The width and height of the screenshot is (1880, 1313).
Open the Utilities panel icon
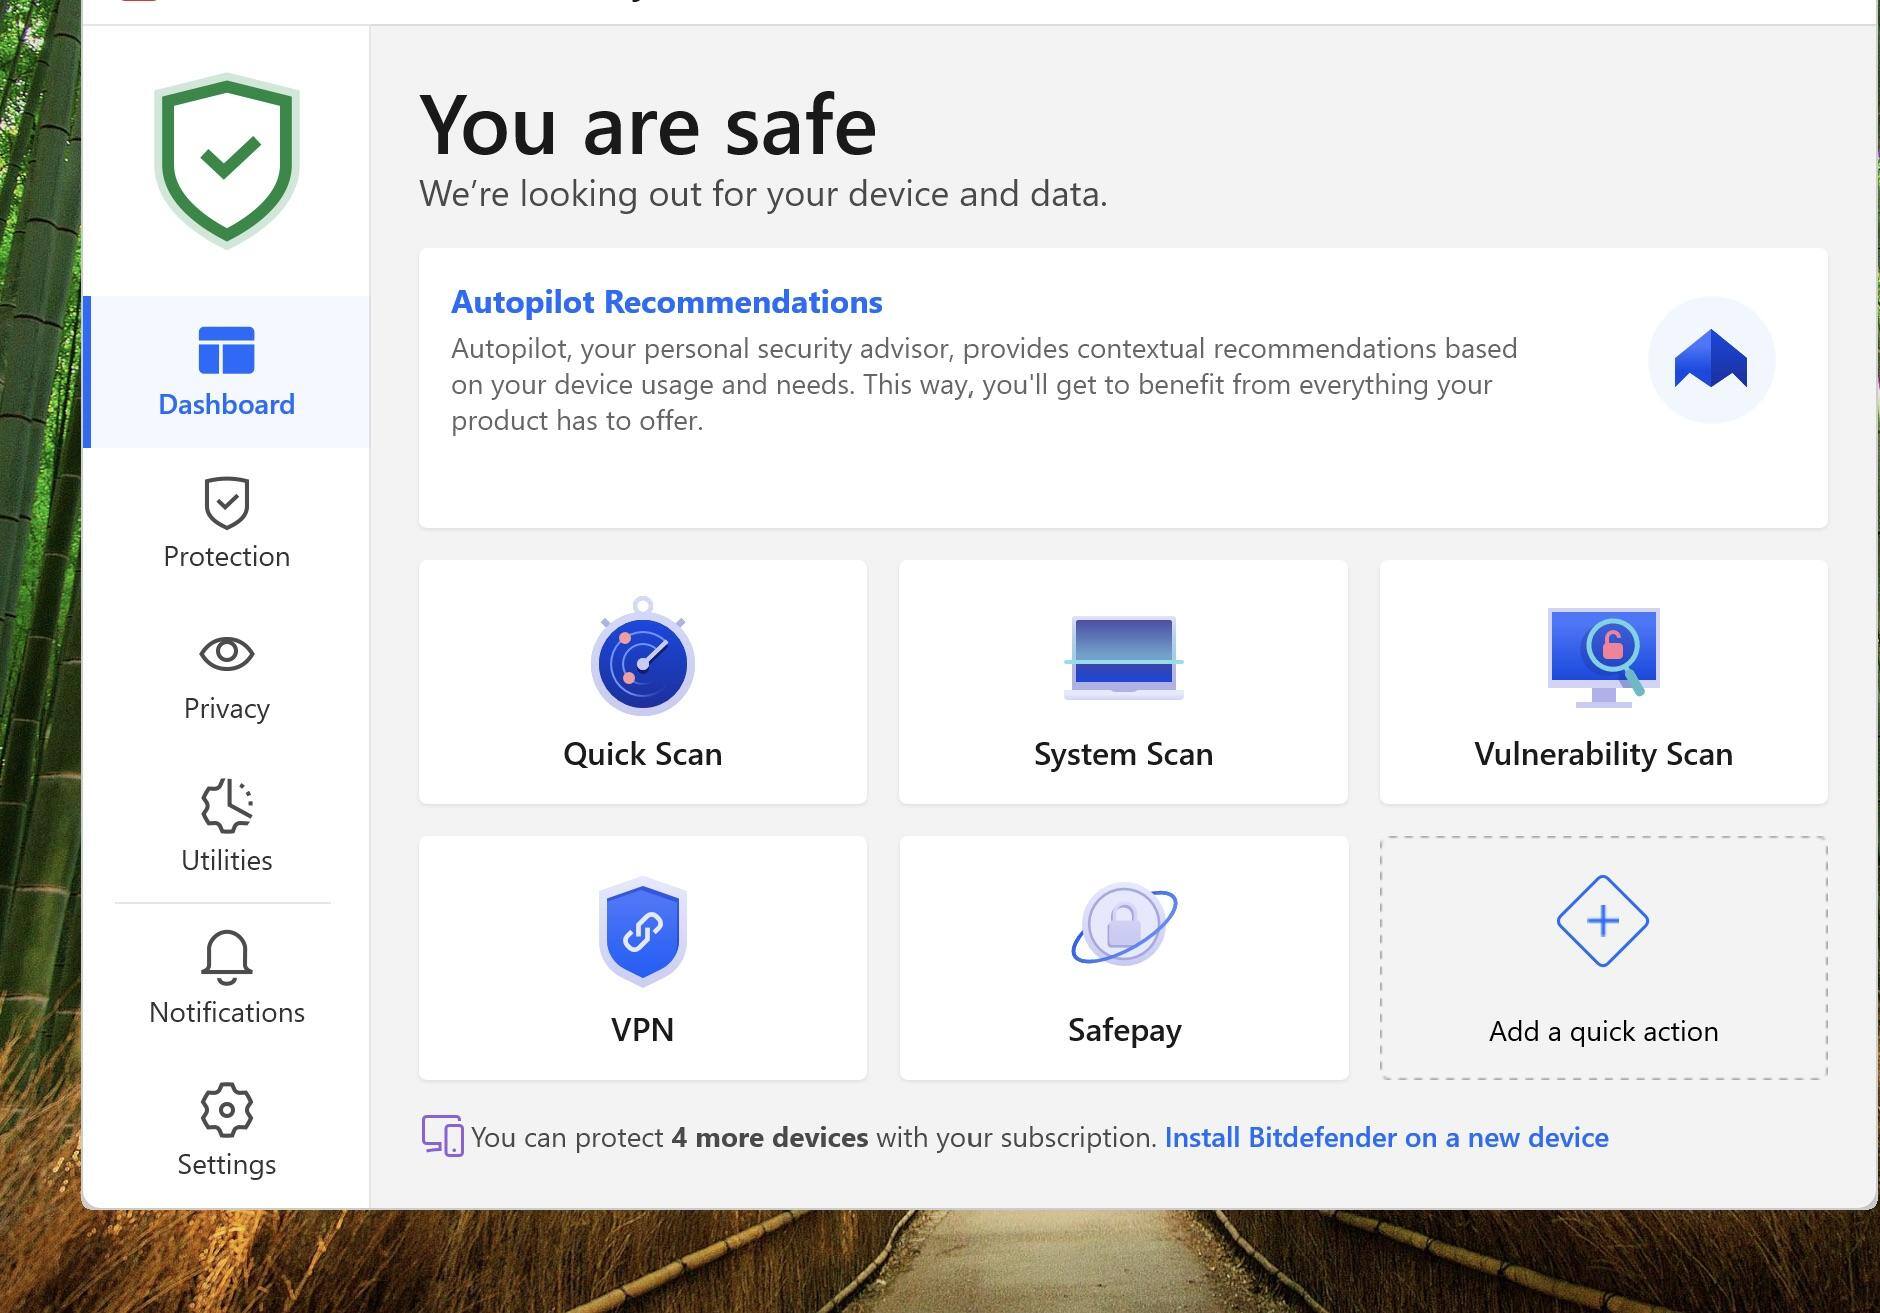tap(227, 806)
